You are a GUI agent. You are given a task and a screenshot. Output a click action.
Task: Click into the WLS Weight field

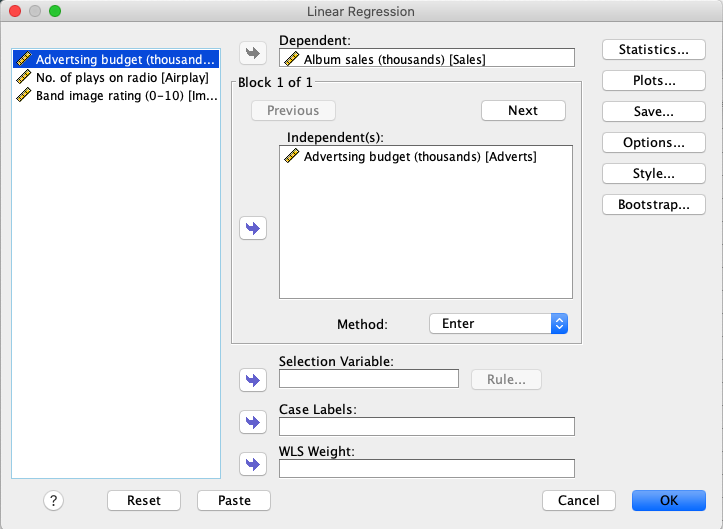(427, 469)
